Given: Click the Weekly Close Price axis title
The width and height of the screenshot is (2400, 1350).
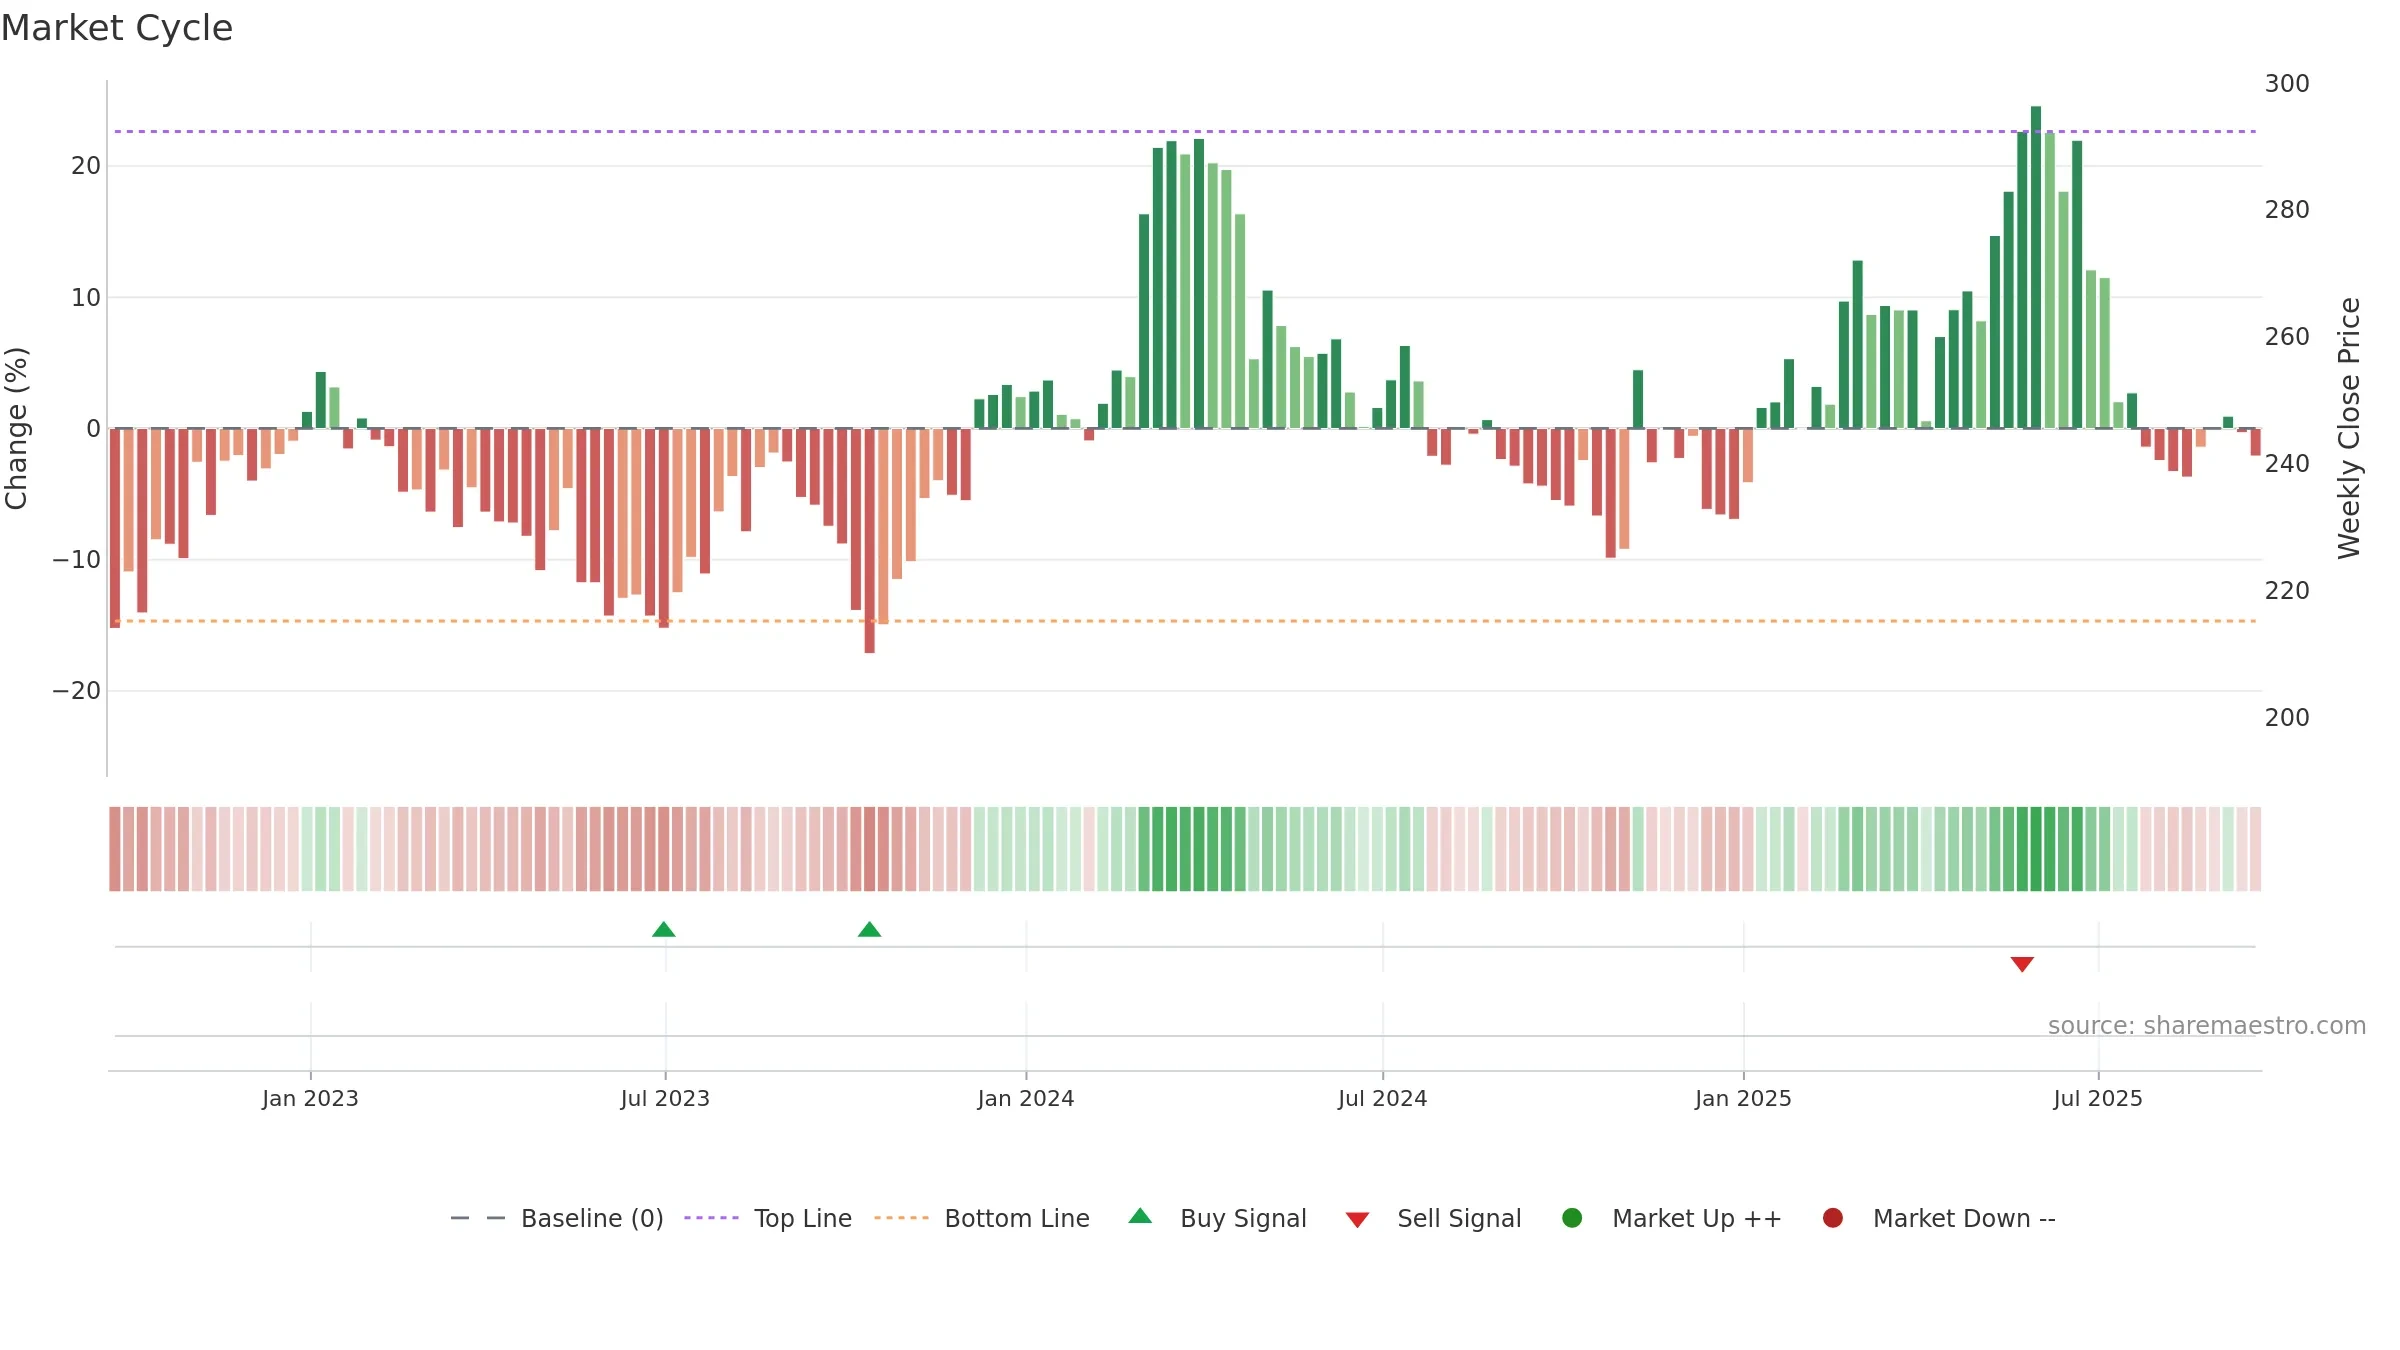Looking at the screenshot, I should (2349, 428).
